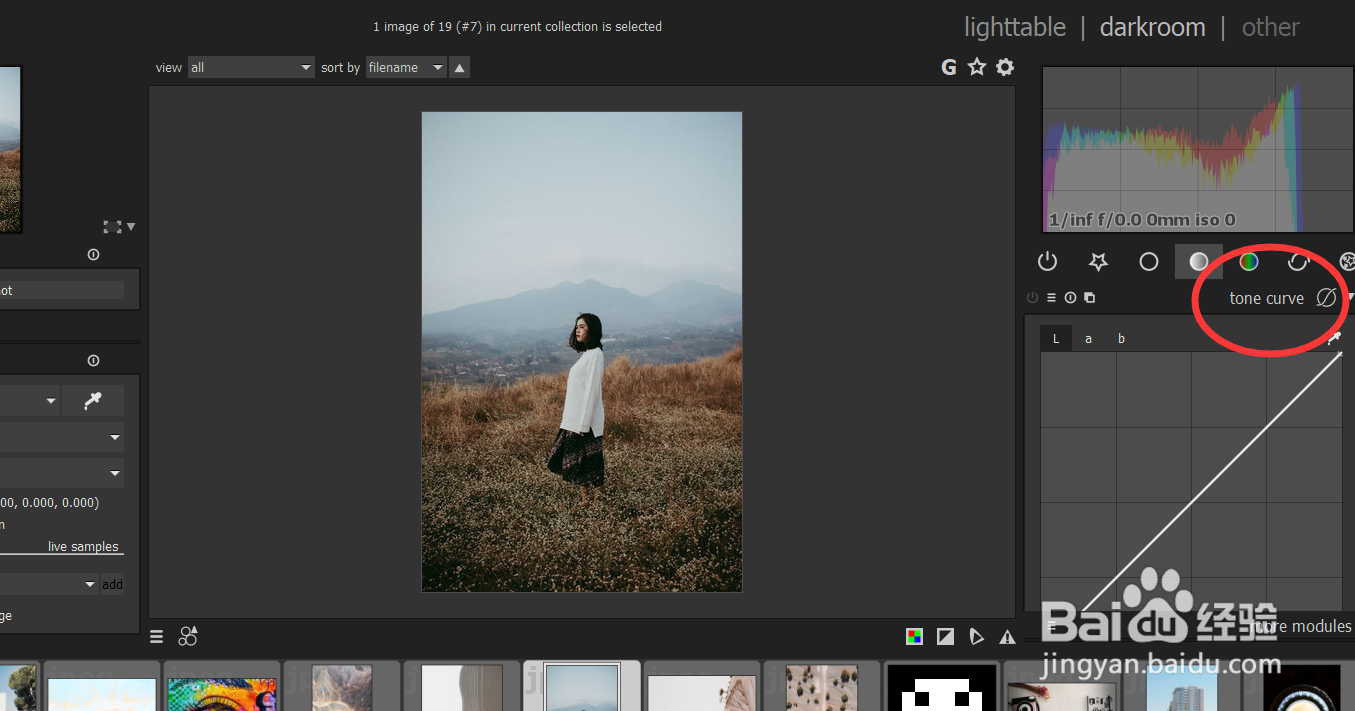Viewport: 1355px width, 711px height.
Task: Create new tone curve module instance
Action: tap(1089, 298)
